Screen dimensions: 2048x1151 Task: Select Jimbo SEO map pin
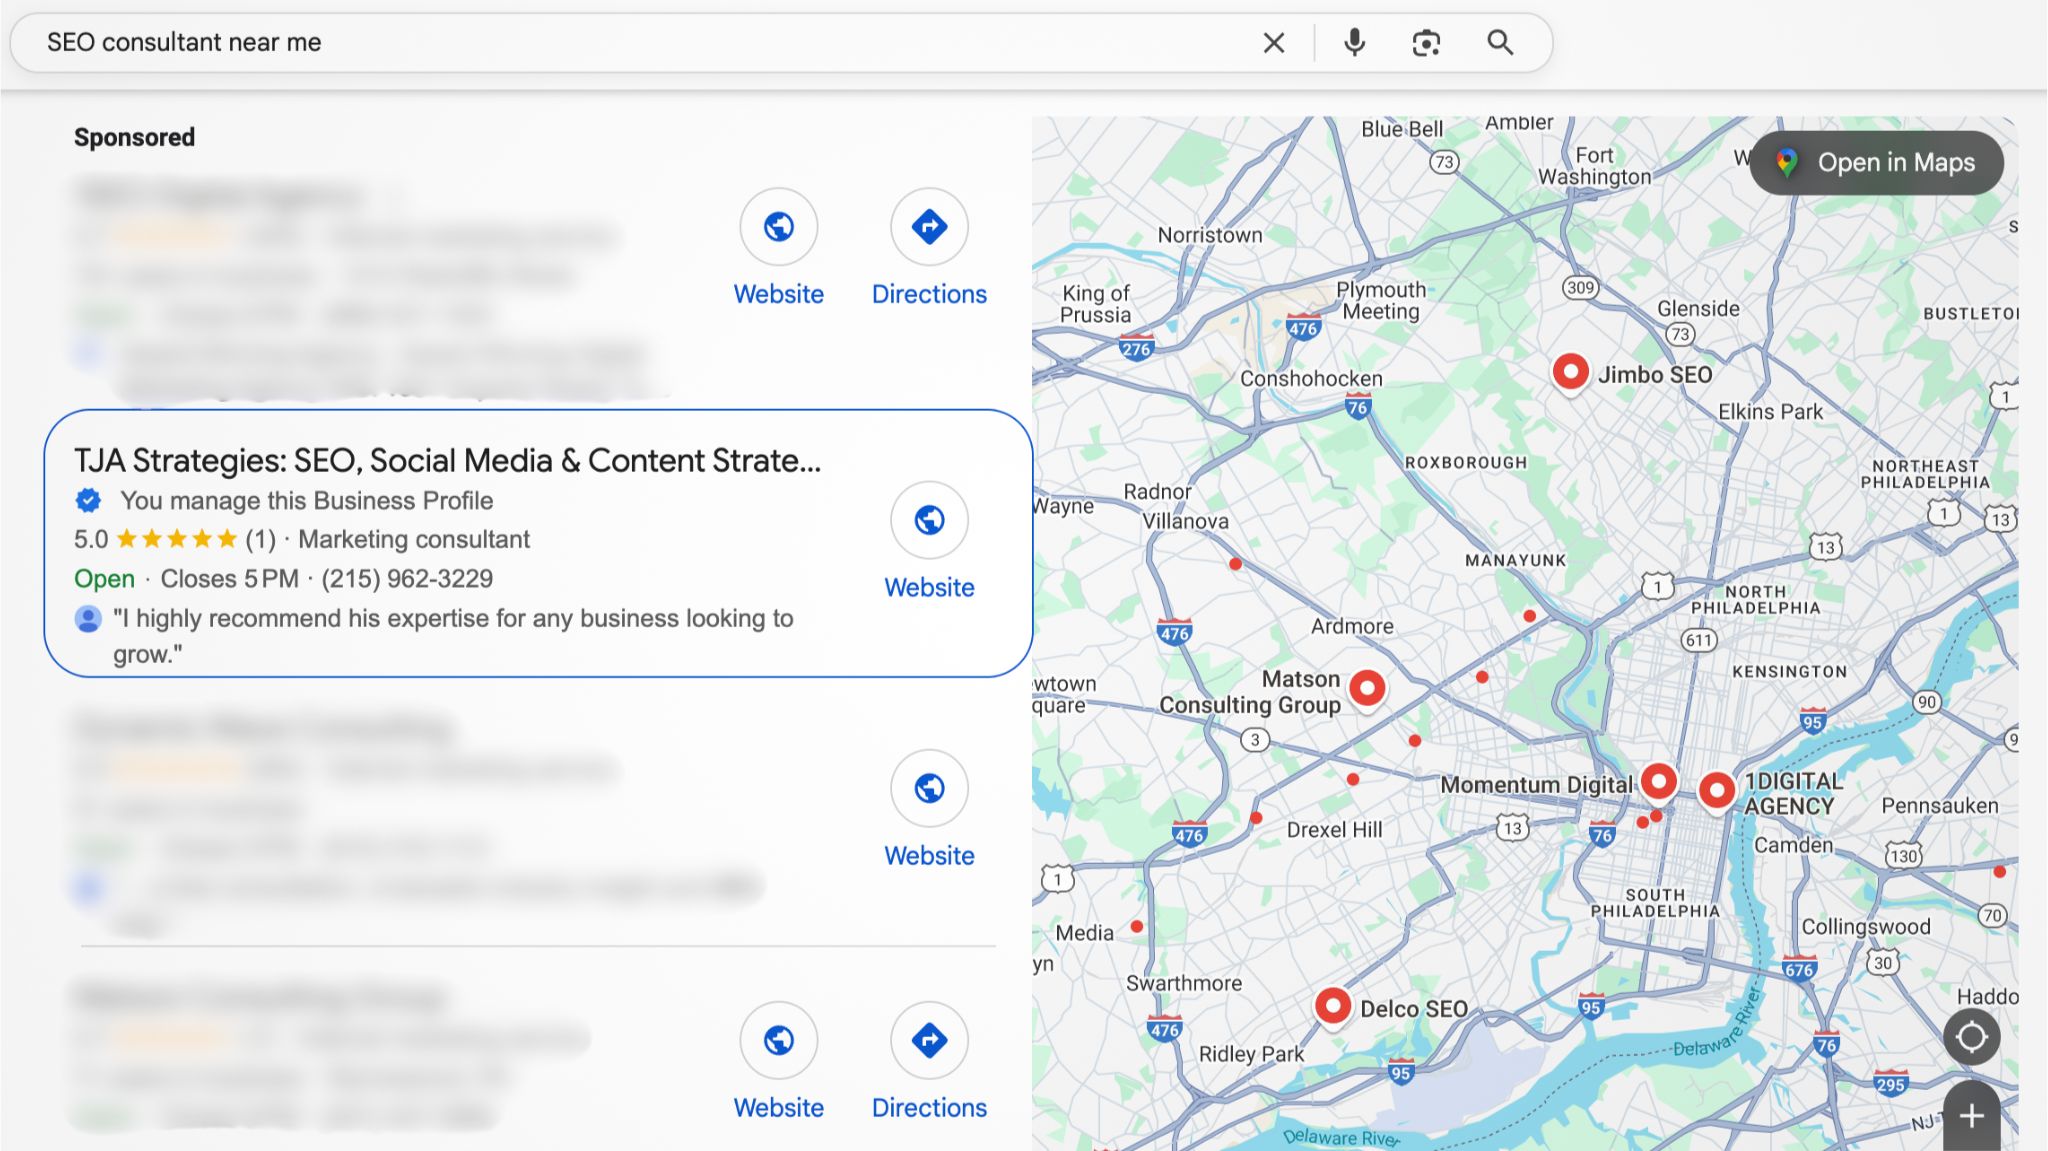point(1570,372)
